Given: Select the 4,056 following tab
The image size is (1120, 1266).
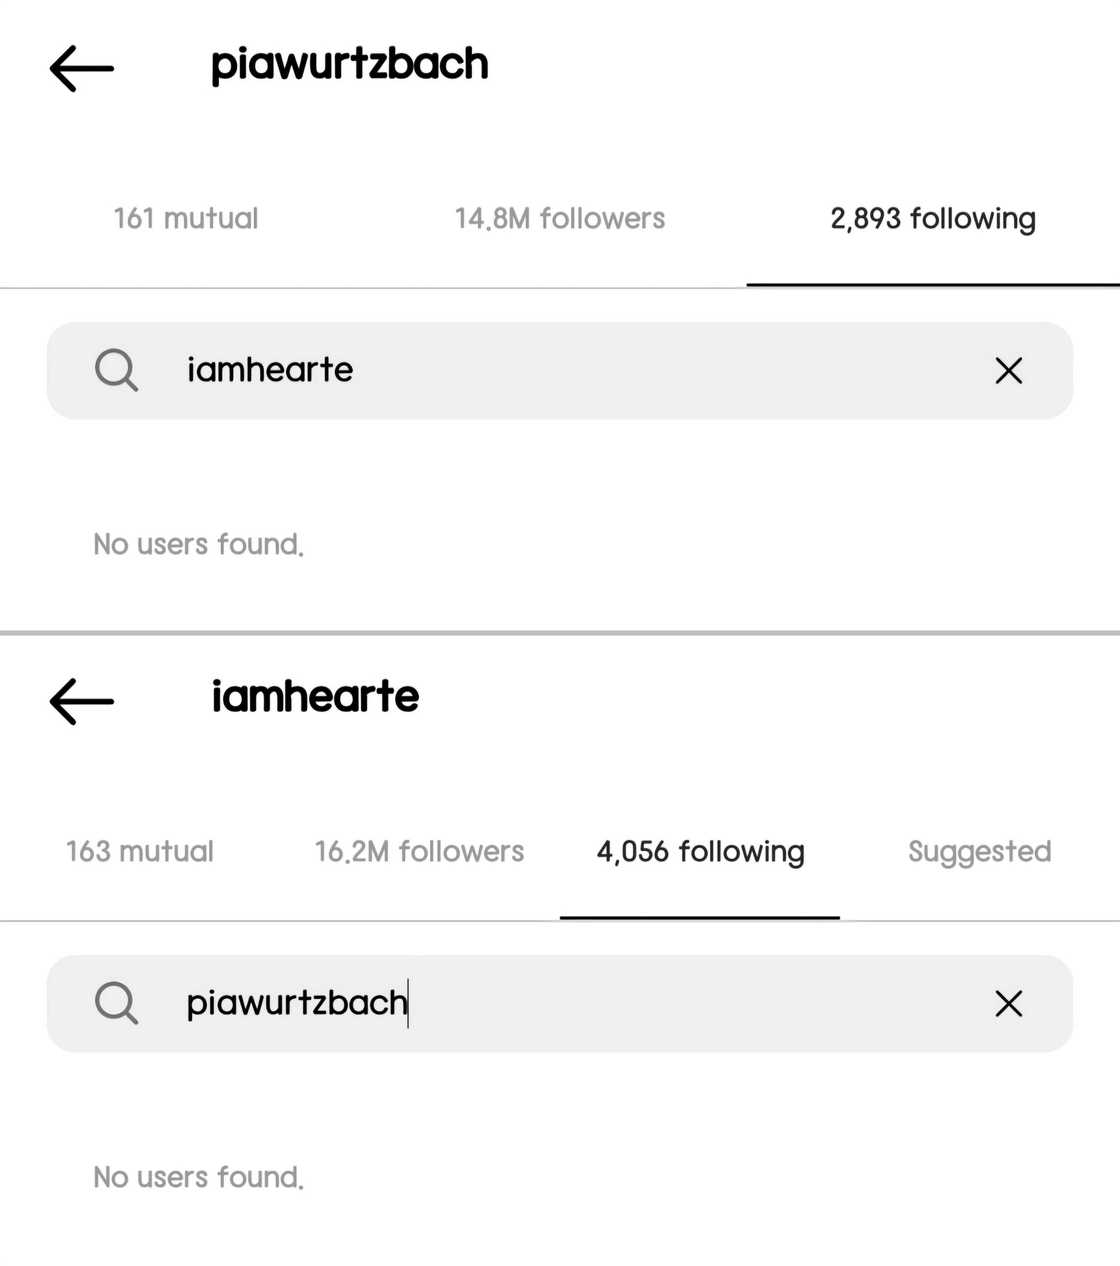Looking at the screenshot, I should click(700, 851).
